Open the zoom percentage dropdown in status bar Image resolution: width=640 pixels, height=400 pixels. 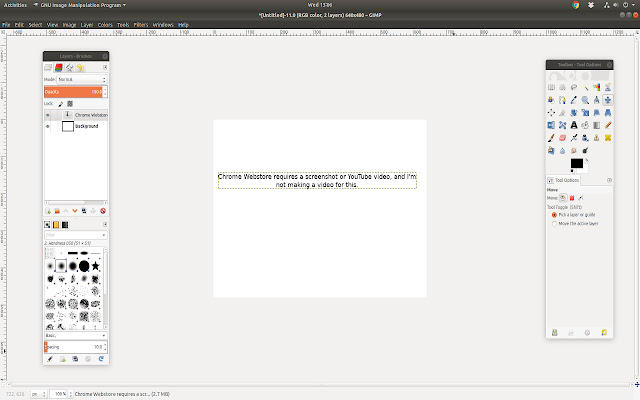pyautogui.click(x=70, y=394)
